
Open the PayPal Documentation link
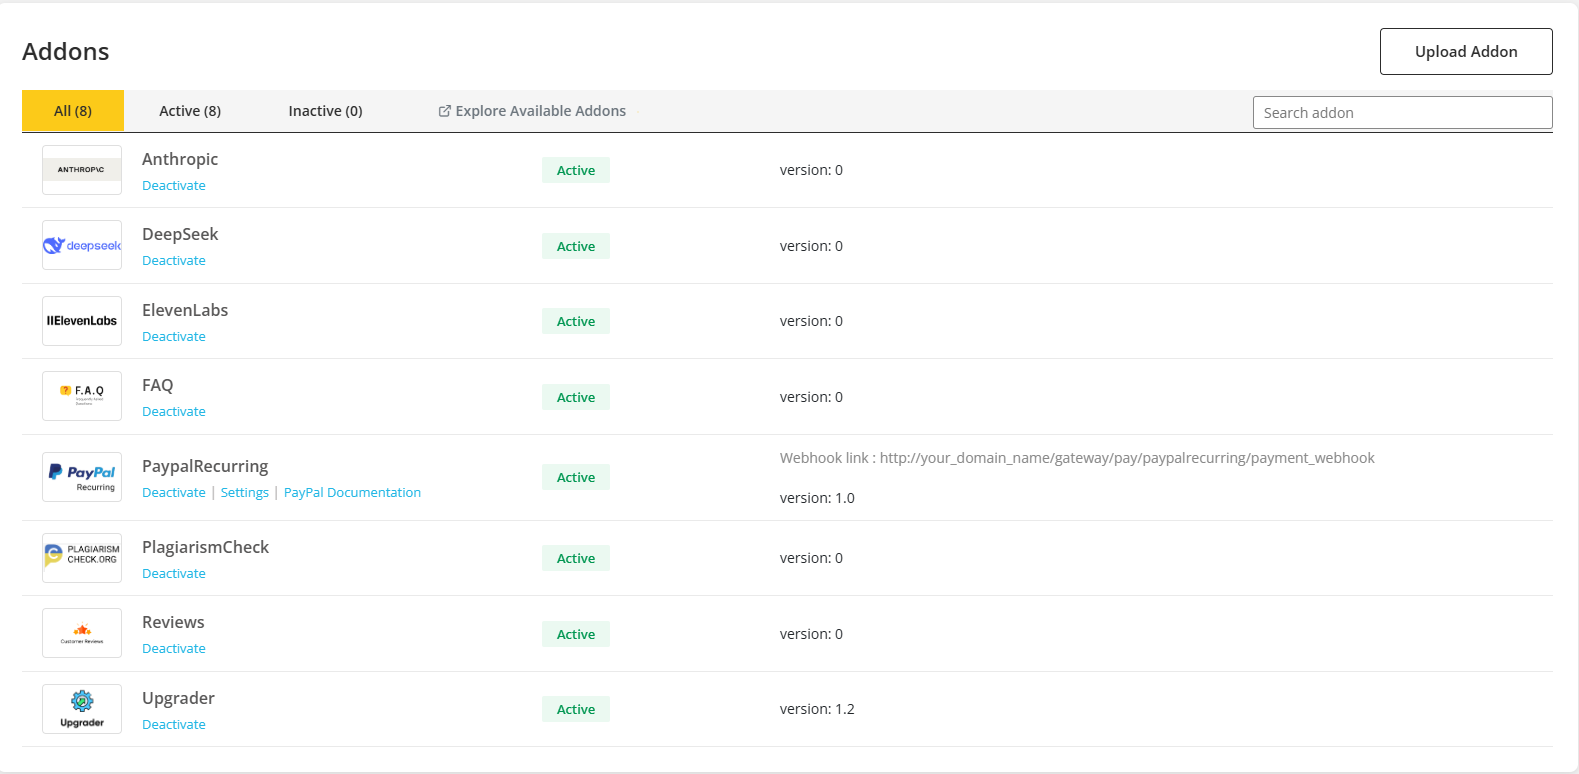tap(352, 493)
